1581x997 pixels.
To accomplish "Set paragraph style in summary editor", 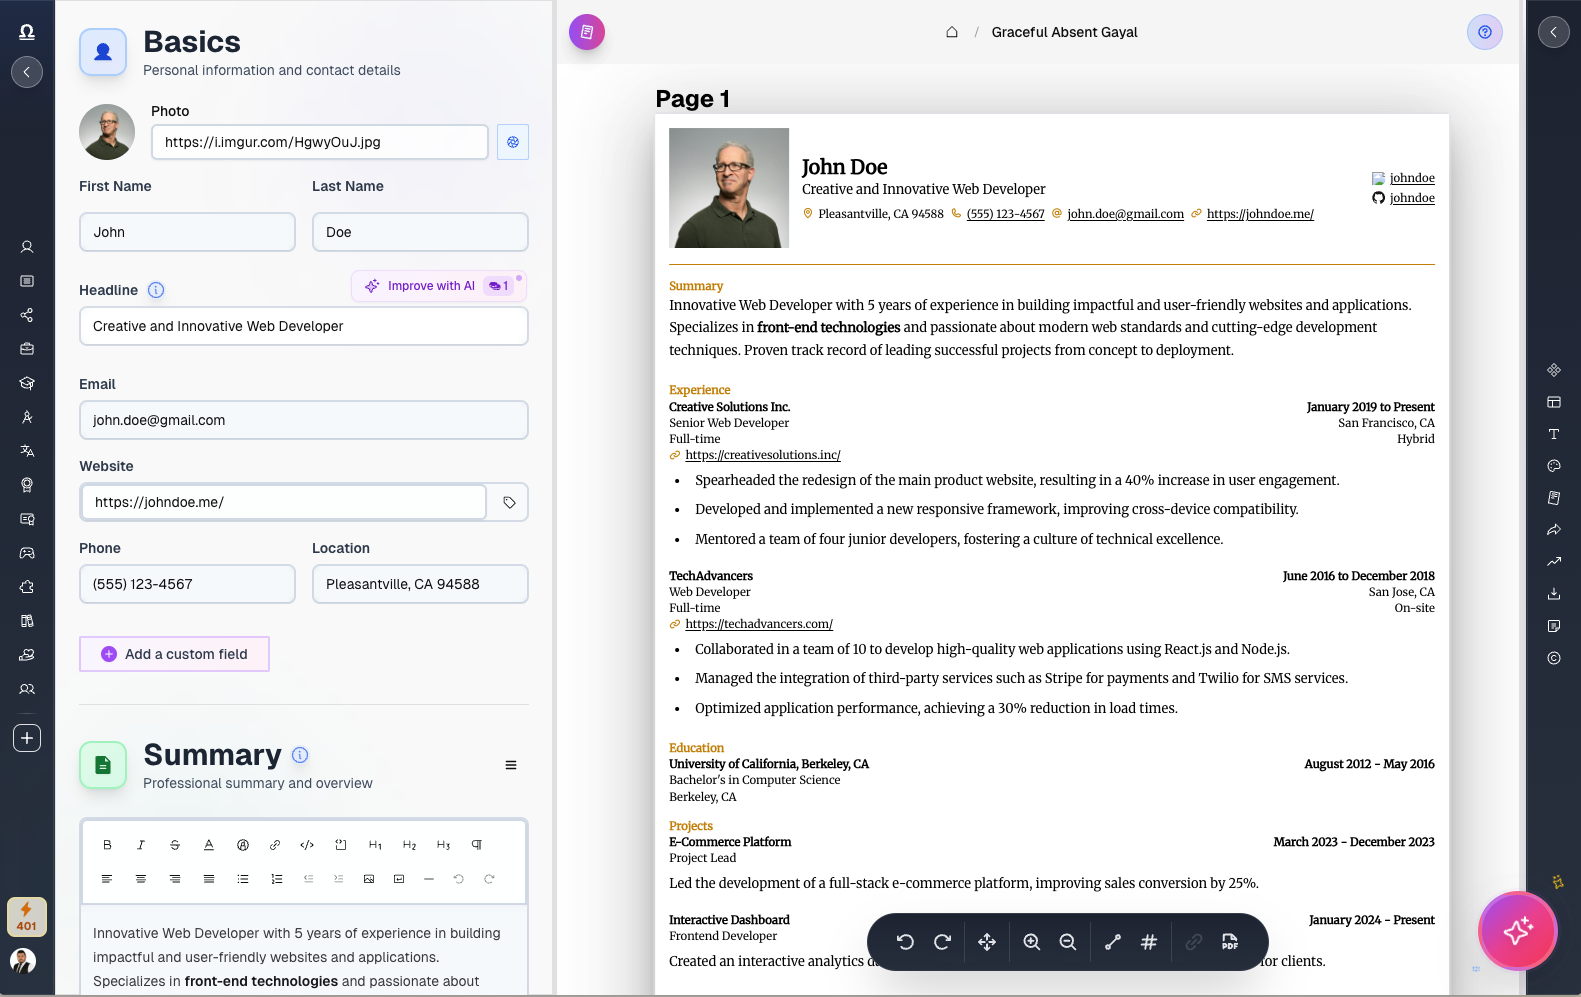I will 477,845.
